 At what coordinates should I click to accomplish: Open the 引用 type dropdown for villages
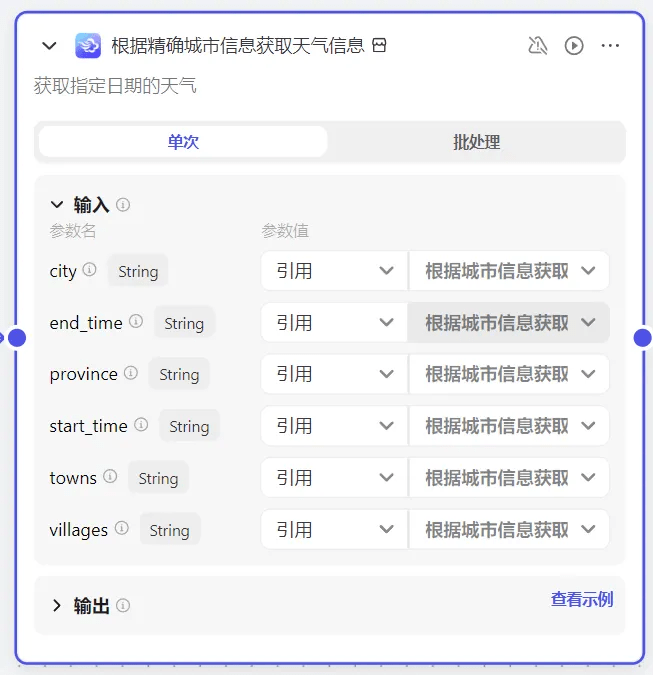point(334,529)
